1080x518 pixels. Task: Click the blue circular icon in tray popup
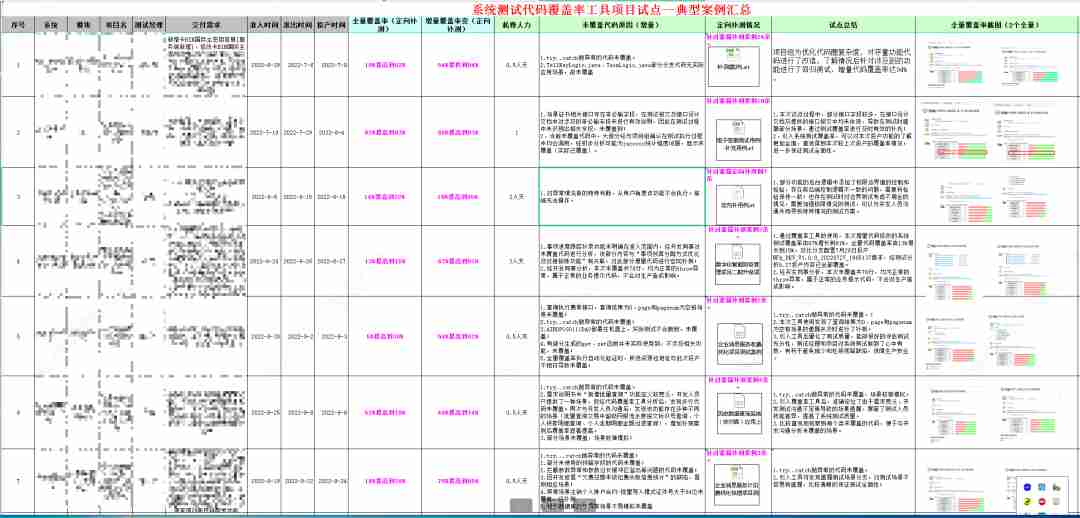click(1026, 486)
